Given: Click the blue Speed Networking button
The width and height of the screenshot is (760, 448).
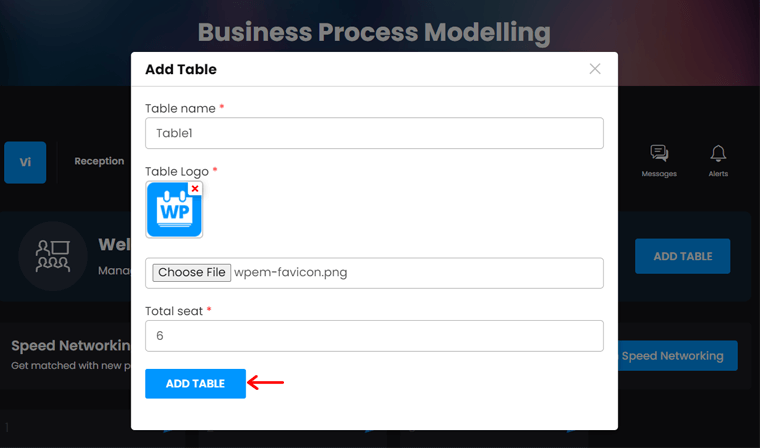Looking at the screenshot, I should [x=672, y=356].
